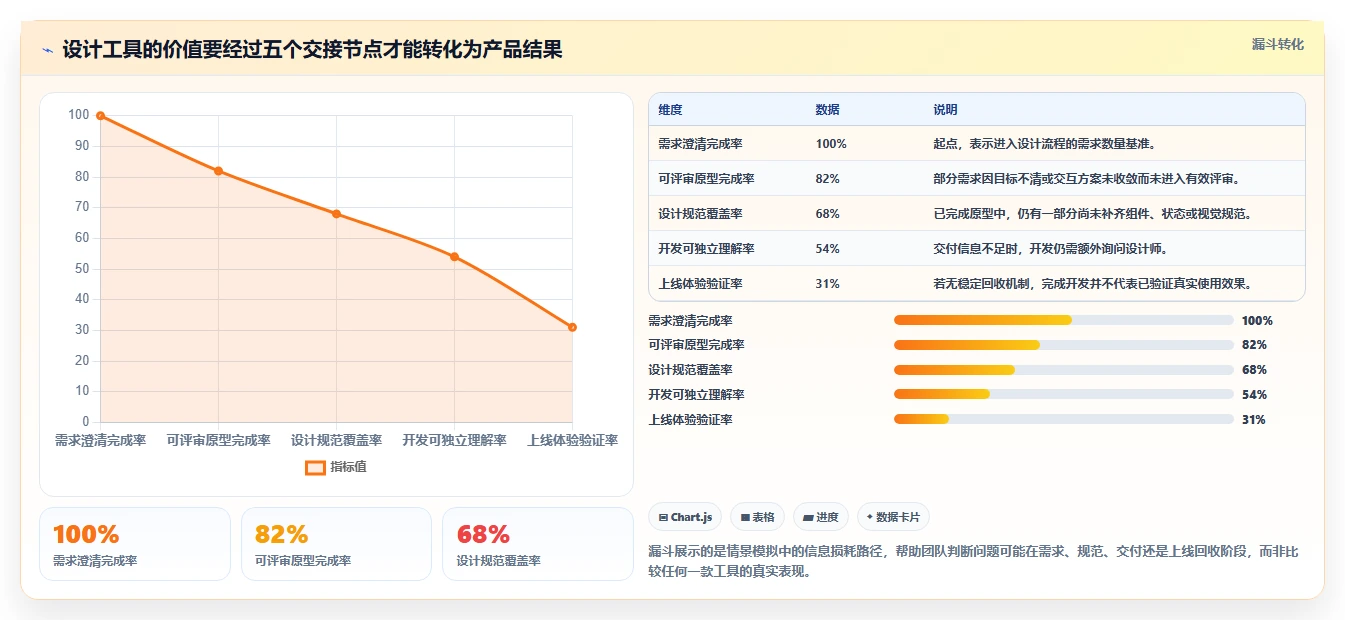The width and height of the screenshot is (1345, 620).
Task: Click the 维度 table column header
Action: (x=670, y=110)
